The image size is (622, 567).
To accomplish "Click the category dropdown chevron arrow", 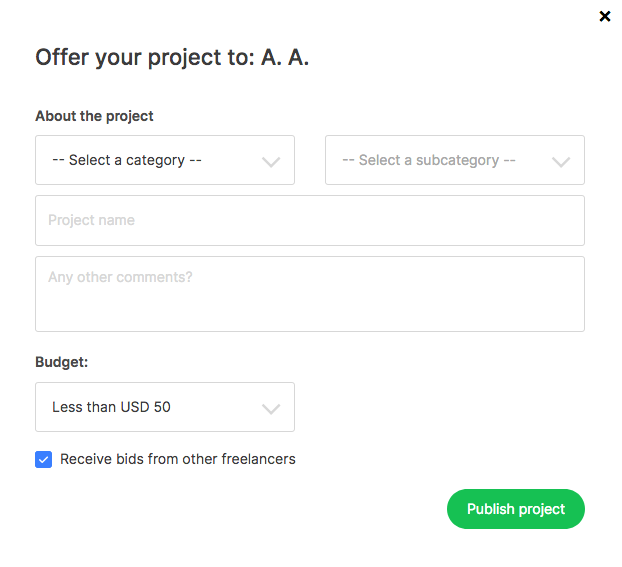I will coord(271,162).
